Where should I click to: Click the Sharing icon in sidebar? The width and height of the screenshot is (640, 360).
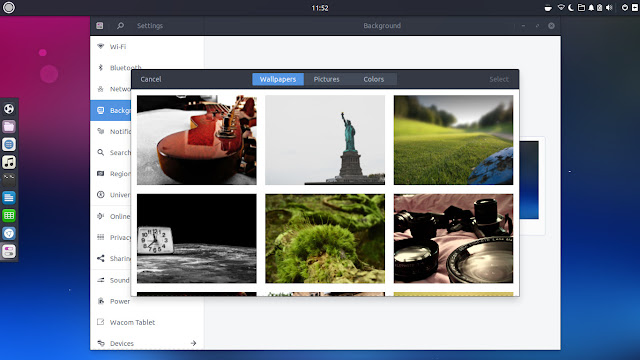coord(100,258)
